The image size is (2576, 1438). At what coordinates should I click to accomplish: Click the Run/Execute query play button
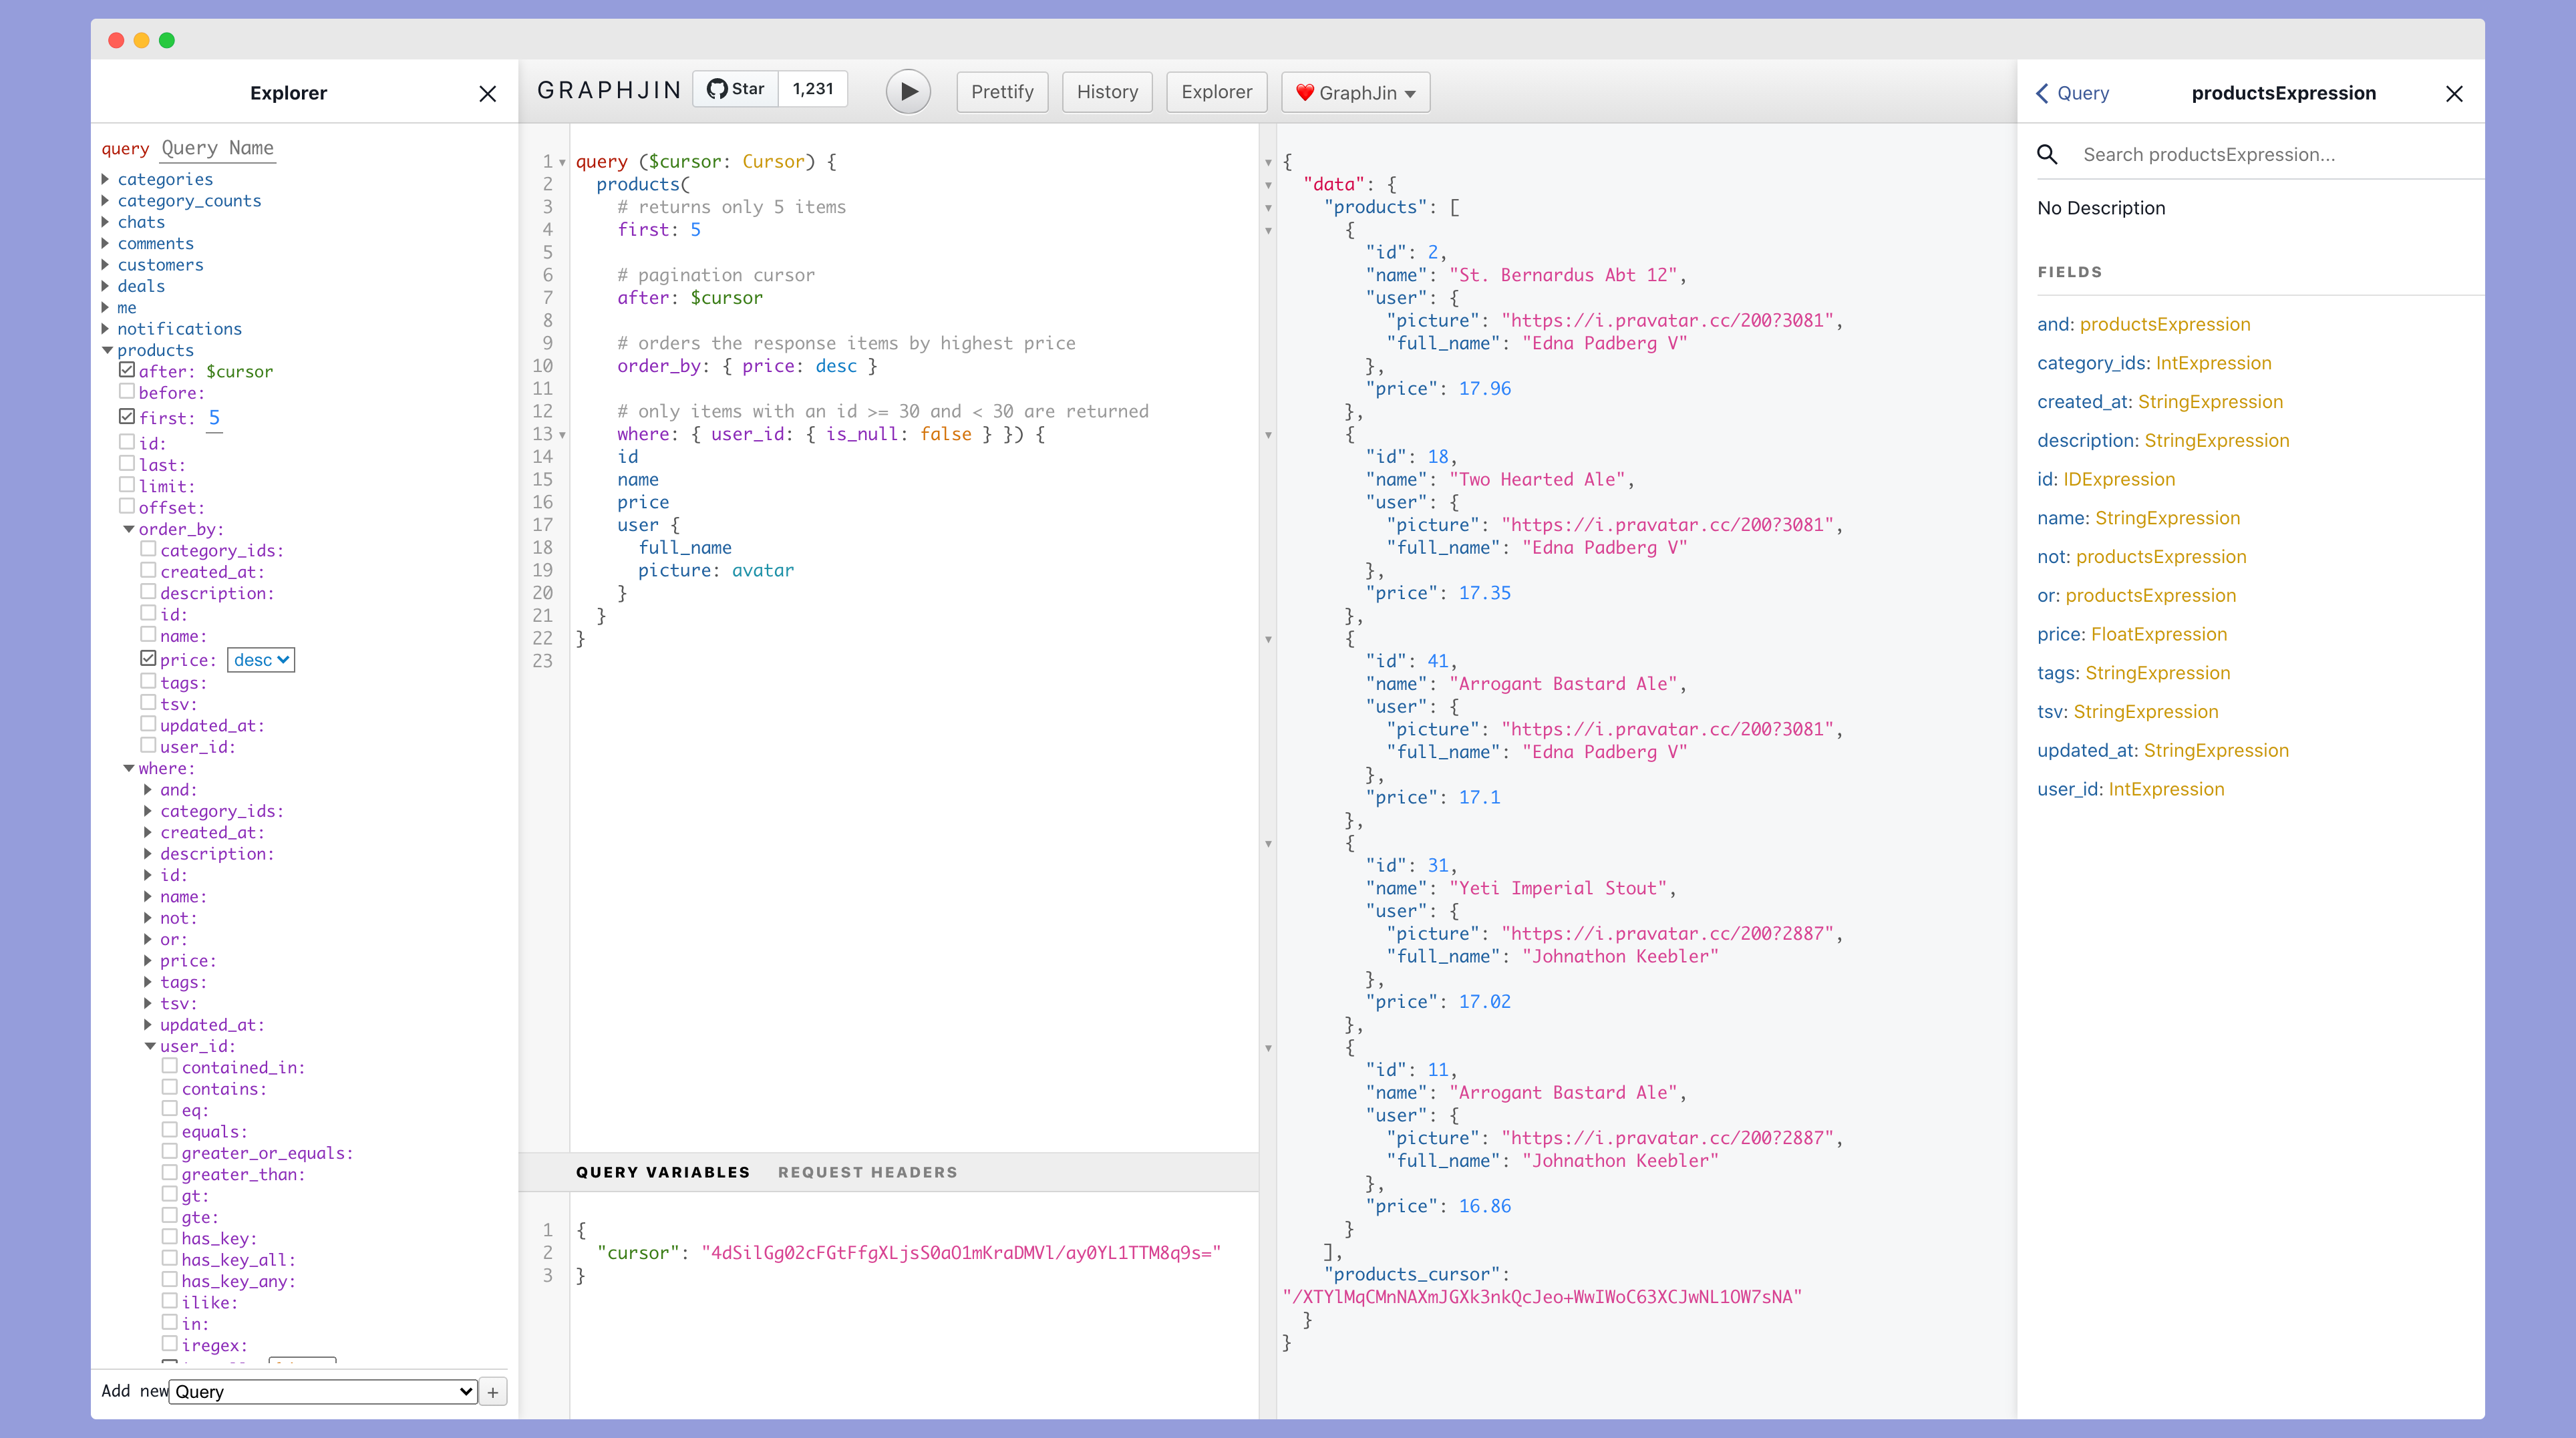(908, 92)
